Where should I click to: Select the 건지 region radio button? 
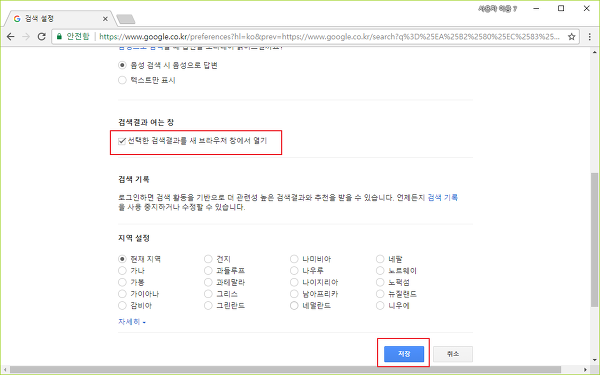click(x=208, y=259)
